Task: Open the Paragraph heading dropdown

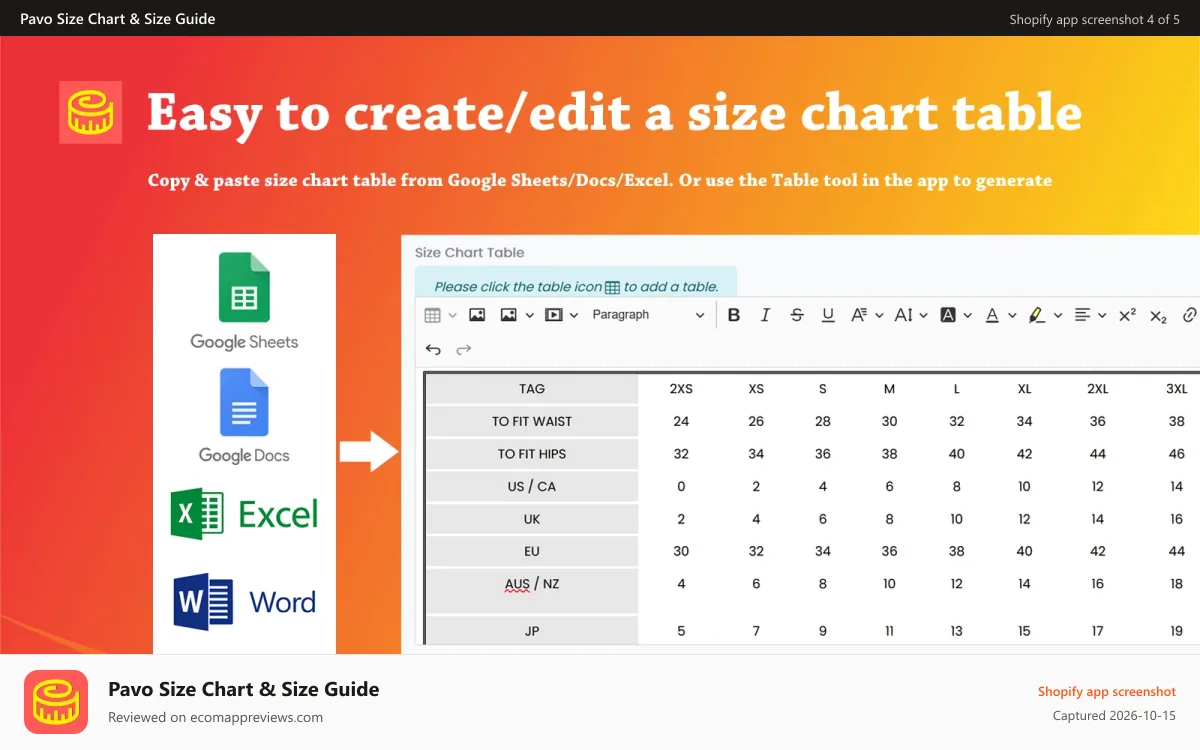Action: tap(648, 315)
